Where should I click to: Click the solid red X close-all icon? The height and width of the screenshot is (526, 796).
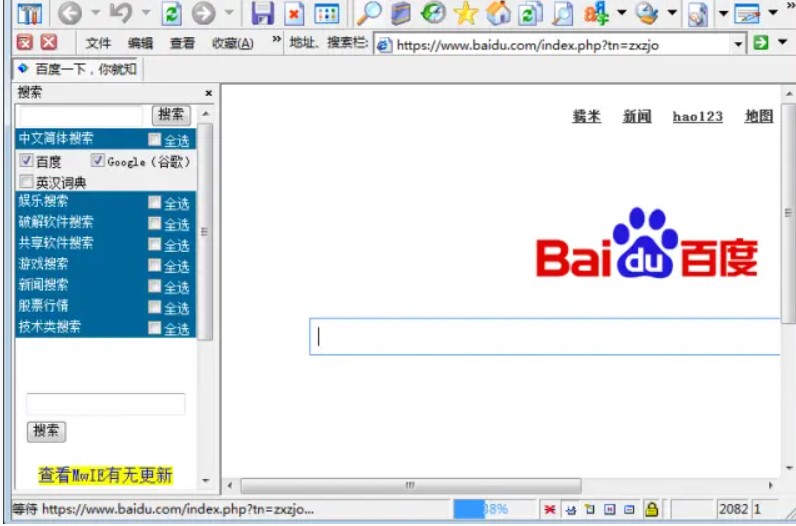pos(49,42)
